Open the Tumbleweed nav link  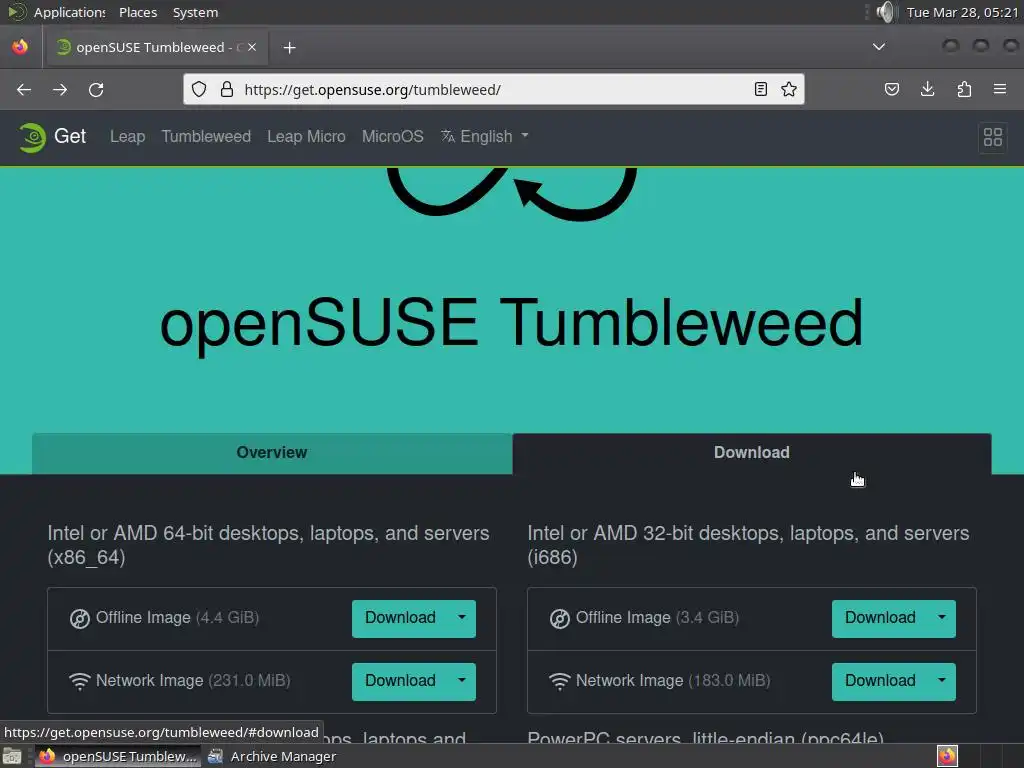(x=206, y=136)
